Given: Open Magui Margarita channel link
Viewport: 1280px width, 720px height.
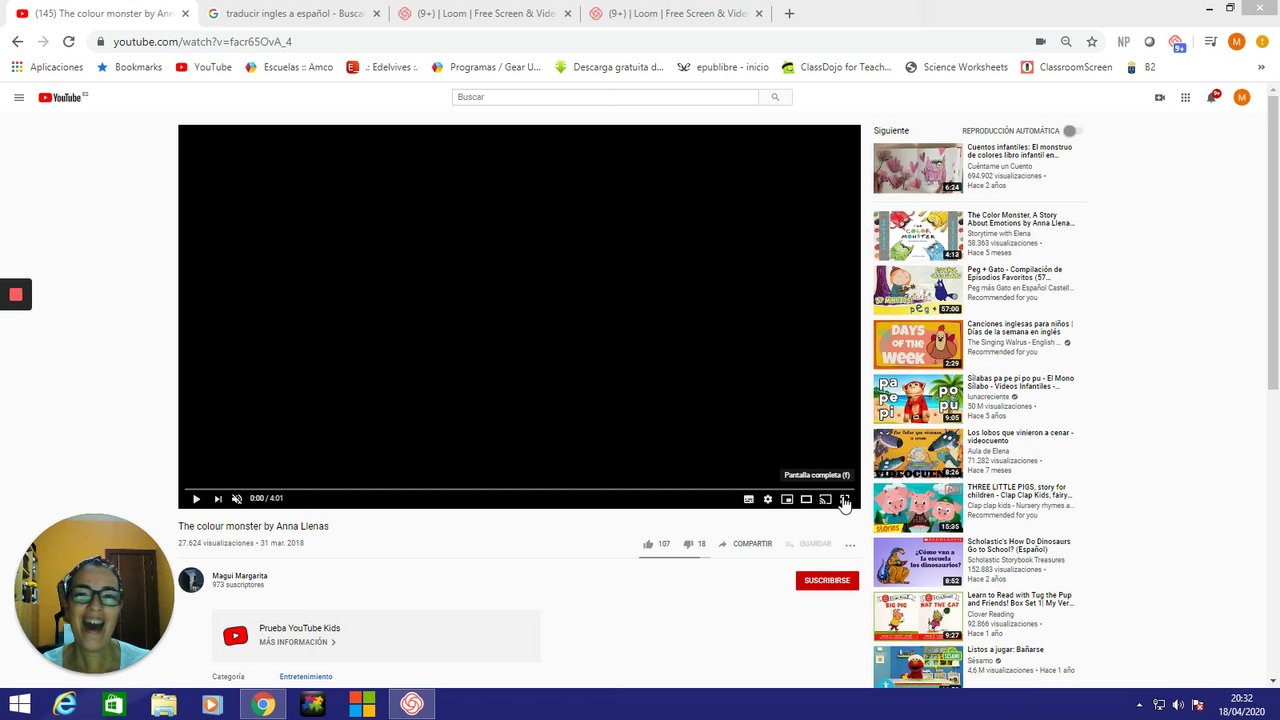Looking at the screenshot, I should click(239, 576).
